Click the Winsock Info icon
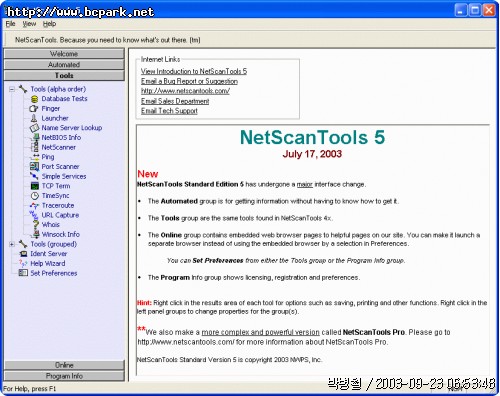500x396 pixels. [x=36, y=234]
